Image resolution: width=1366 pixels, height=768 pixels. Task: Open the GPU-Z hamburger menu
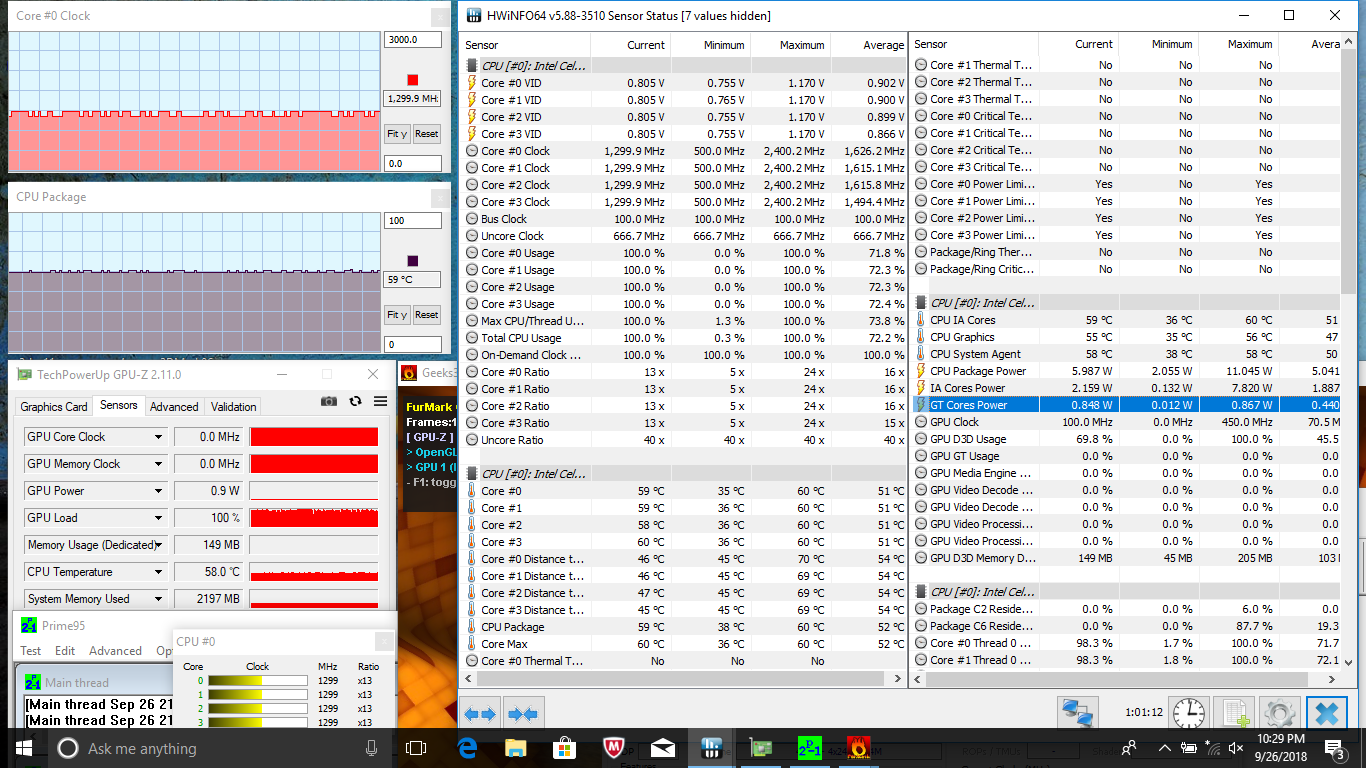pyautogui.click(x=380, y=401)
